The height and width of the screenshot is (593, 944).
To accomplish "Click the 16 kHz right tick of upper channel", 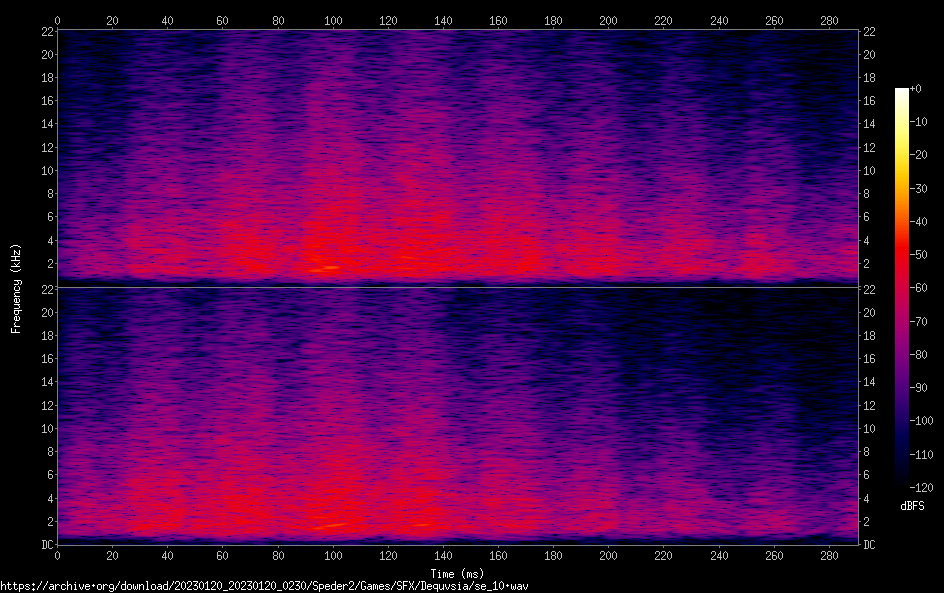I will tap(870, 101).
